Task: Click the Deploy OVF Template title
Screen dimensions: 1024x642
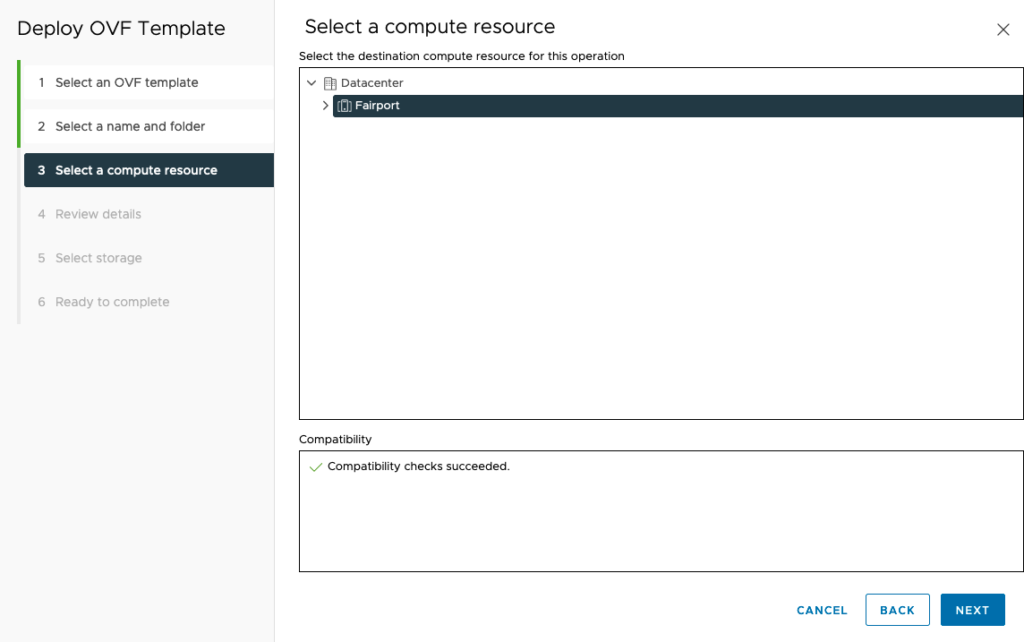Action: [121, 29]
